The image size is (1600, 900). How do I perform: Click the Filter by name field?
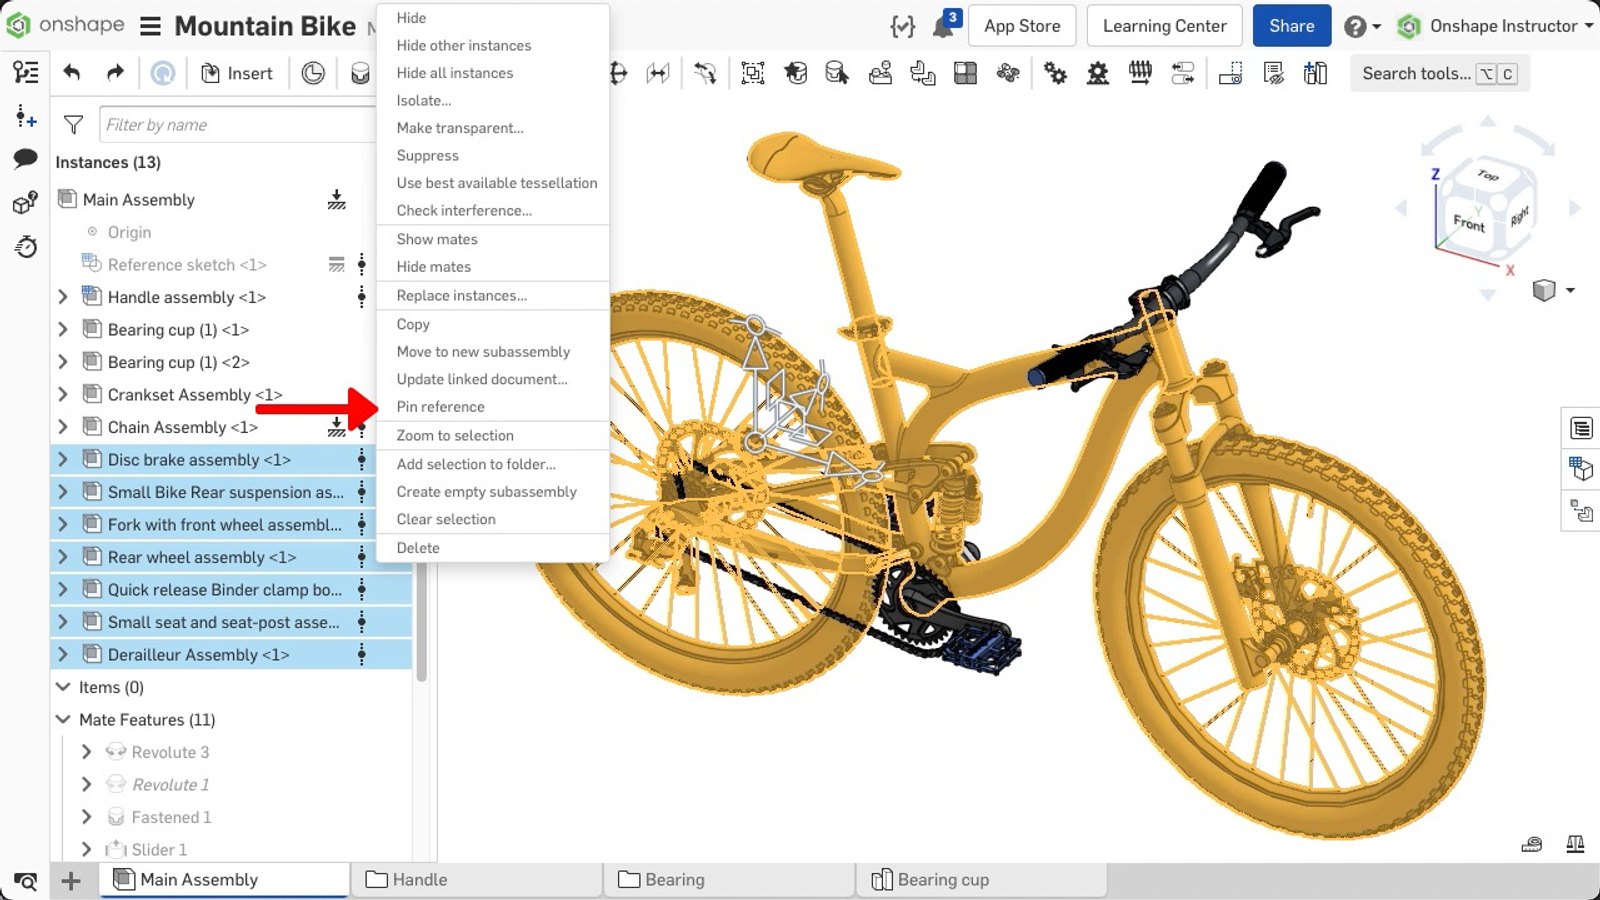238,125
